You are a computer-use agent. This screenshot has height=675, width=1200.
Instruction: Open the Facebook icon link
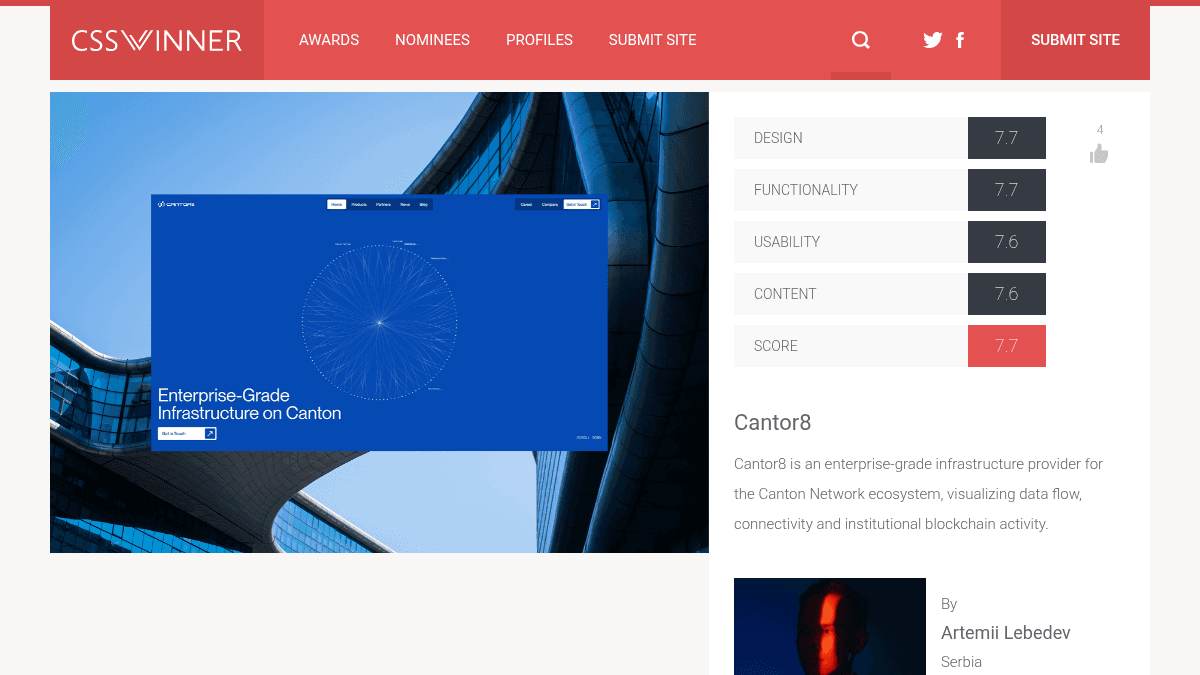[x=960, y=40]
